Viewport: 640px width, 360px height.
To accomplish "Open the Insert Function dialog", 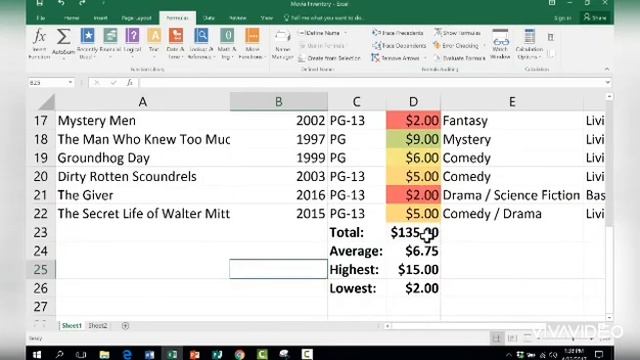I will click(x=39, y=44).
